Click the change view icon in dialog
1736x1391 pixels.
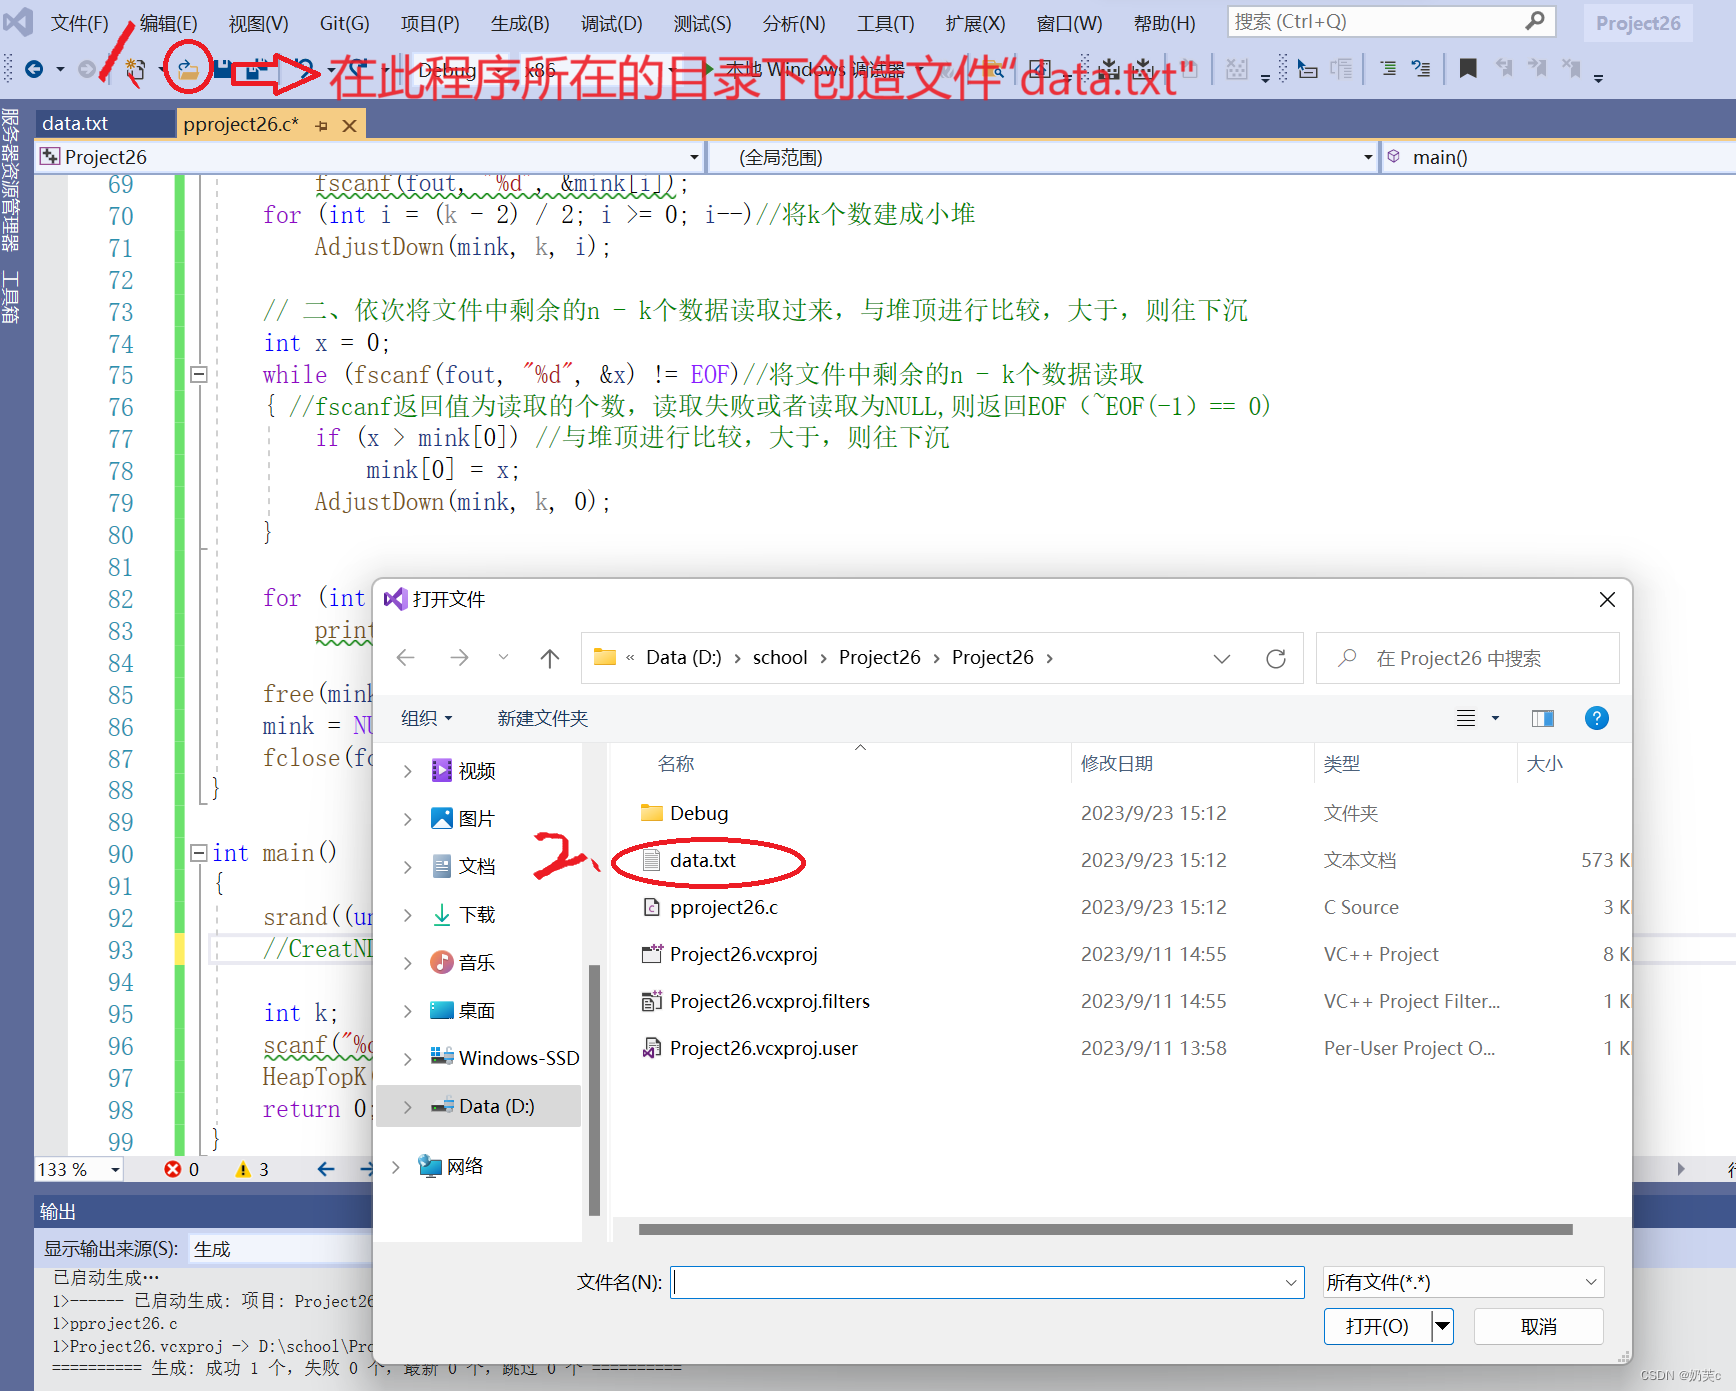click(1466, 718)
